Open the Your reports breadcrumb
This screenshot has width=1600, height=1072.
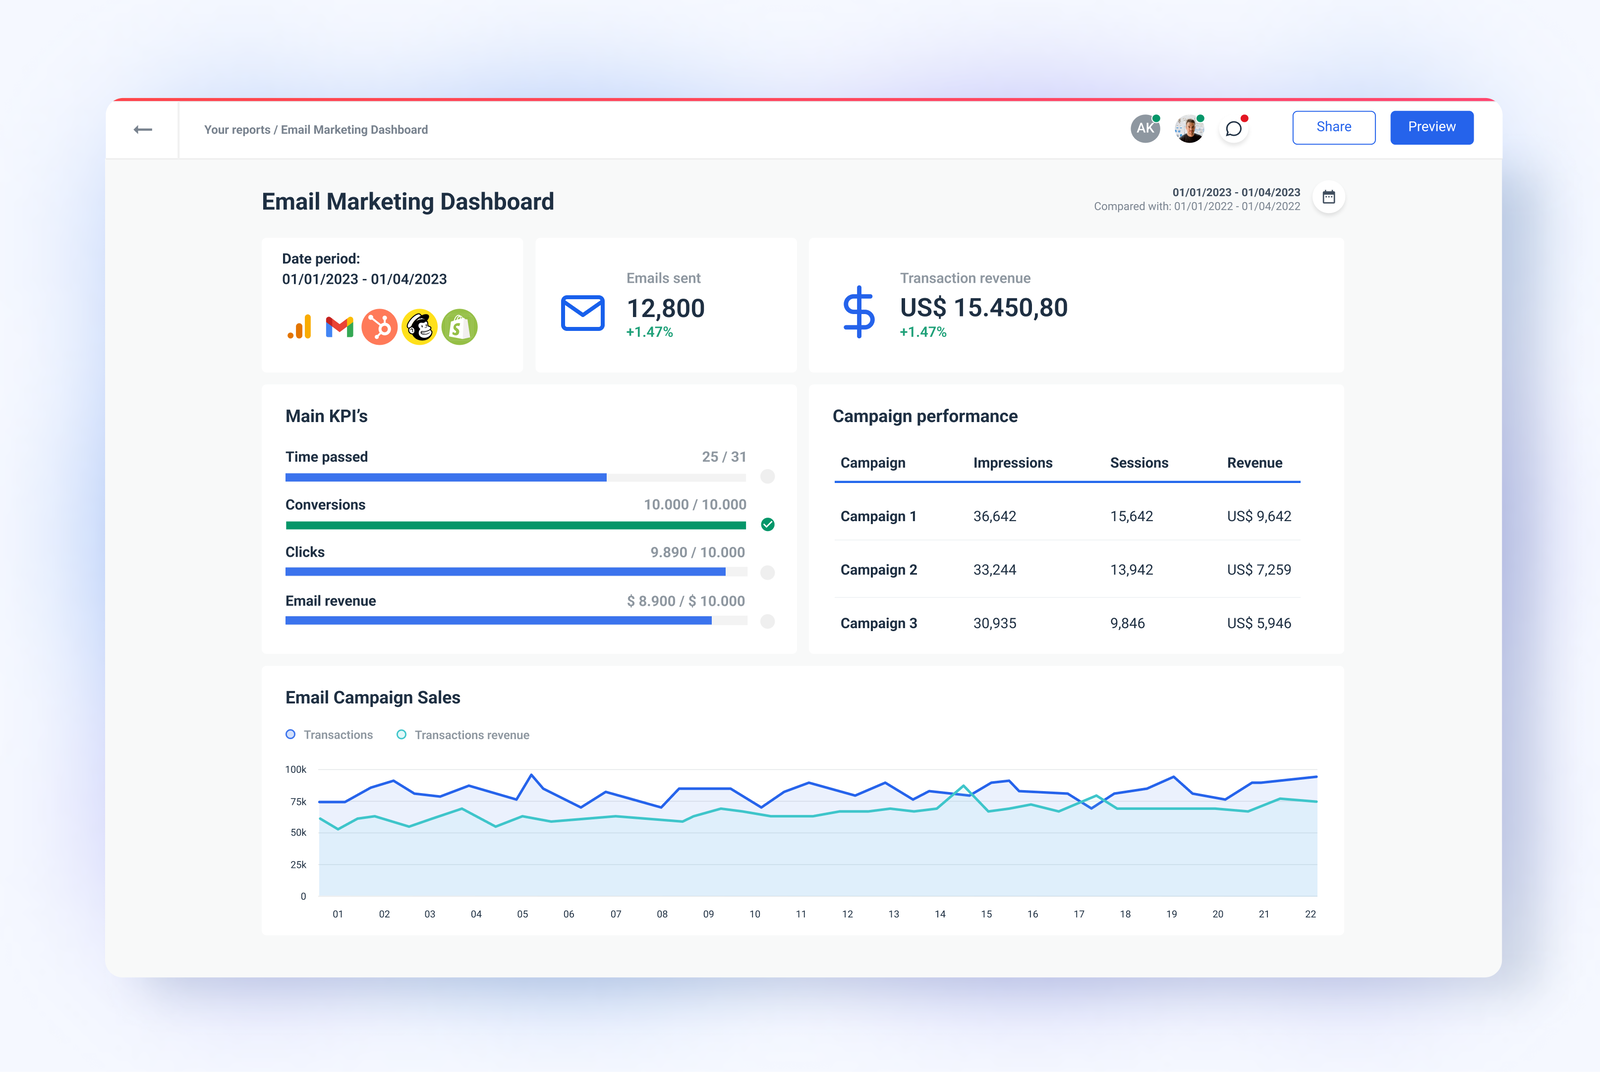236,129
